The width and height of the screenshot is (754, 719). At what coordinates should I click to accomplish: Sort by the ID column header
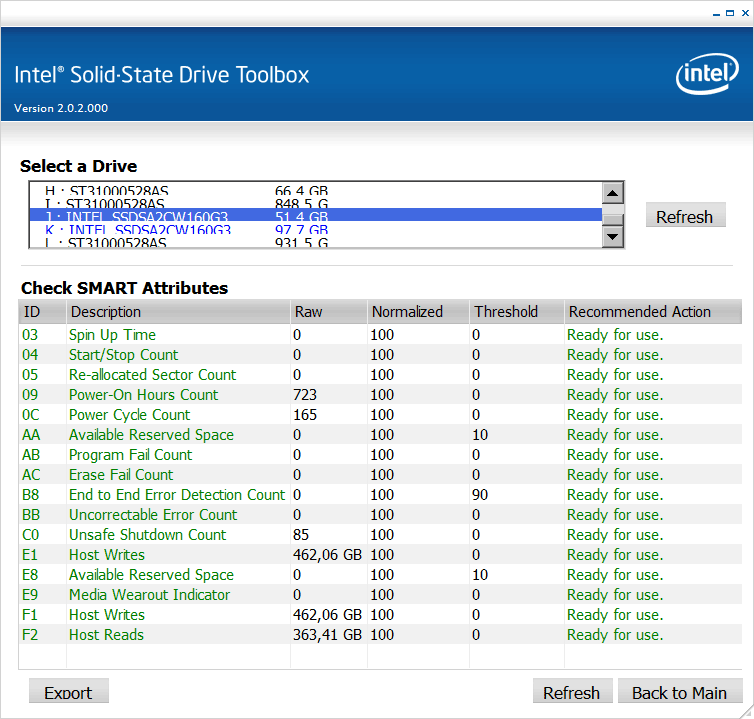(42, 312)
